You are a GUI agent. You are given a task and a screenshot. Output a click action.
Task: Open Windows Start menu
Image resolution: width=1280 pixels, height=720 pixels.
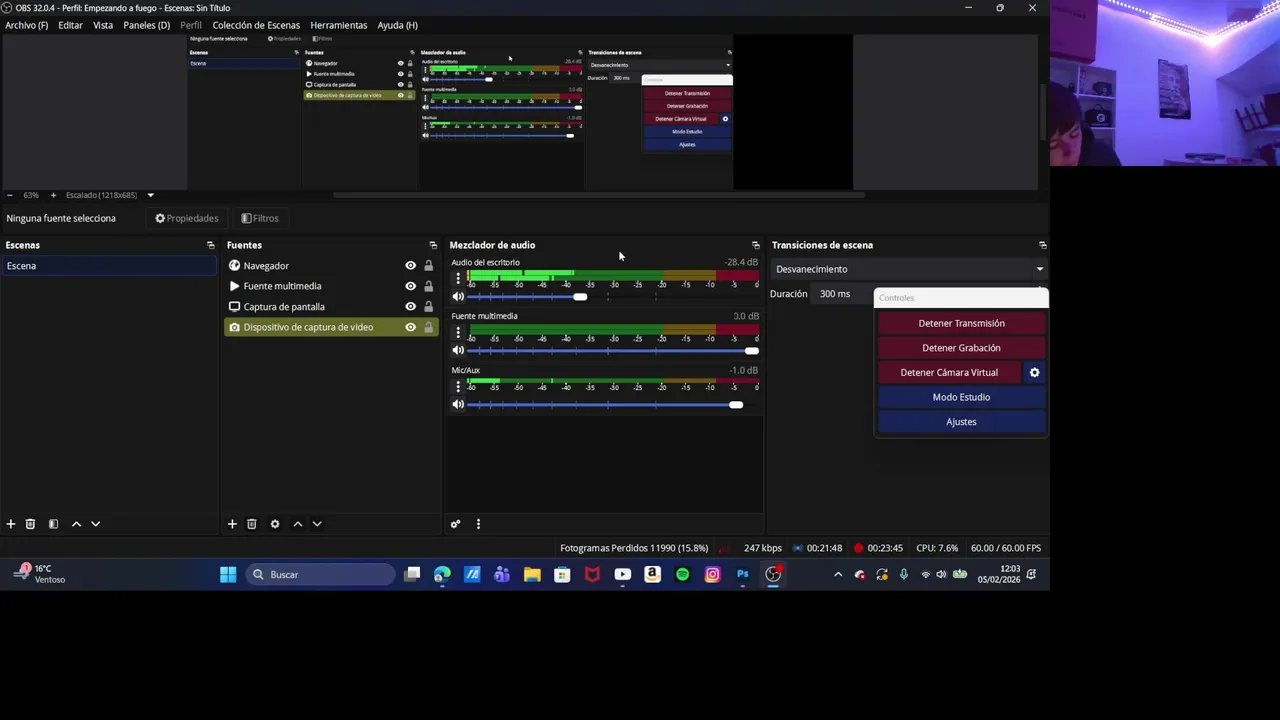point(228,575)
